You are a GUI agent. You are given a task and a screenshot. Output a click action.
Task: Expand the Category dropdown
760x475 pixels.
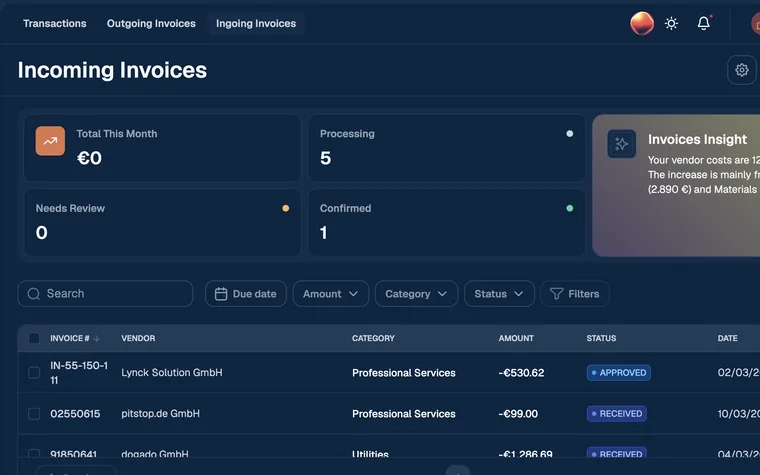[416, 294]
